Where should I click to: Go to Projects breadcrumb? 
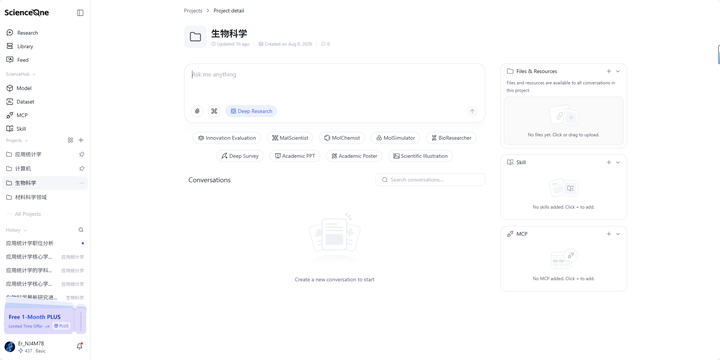pyautogui.click(x=193, y=11)
